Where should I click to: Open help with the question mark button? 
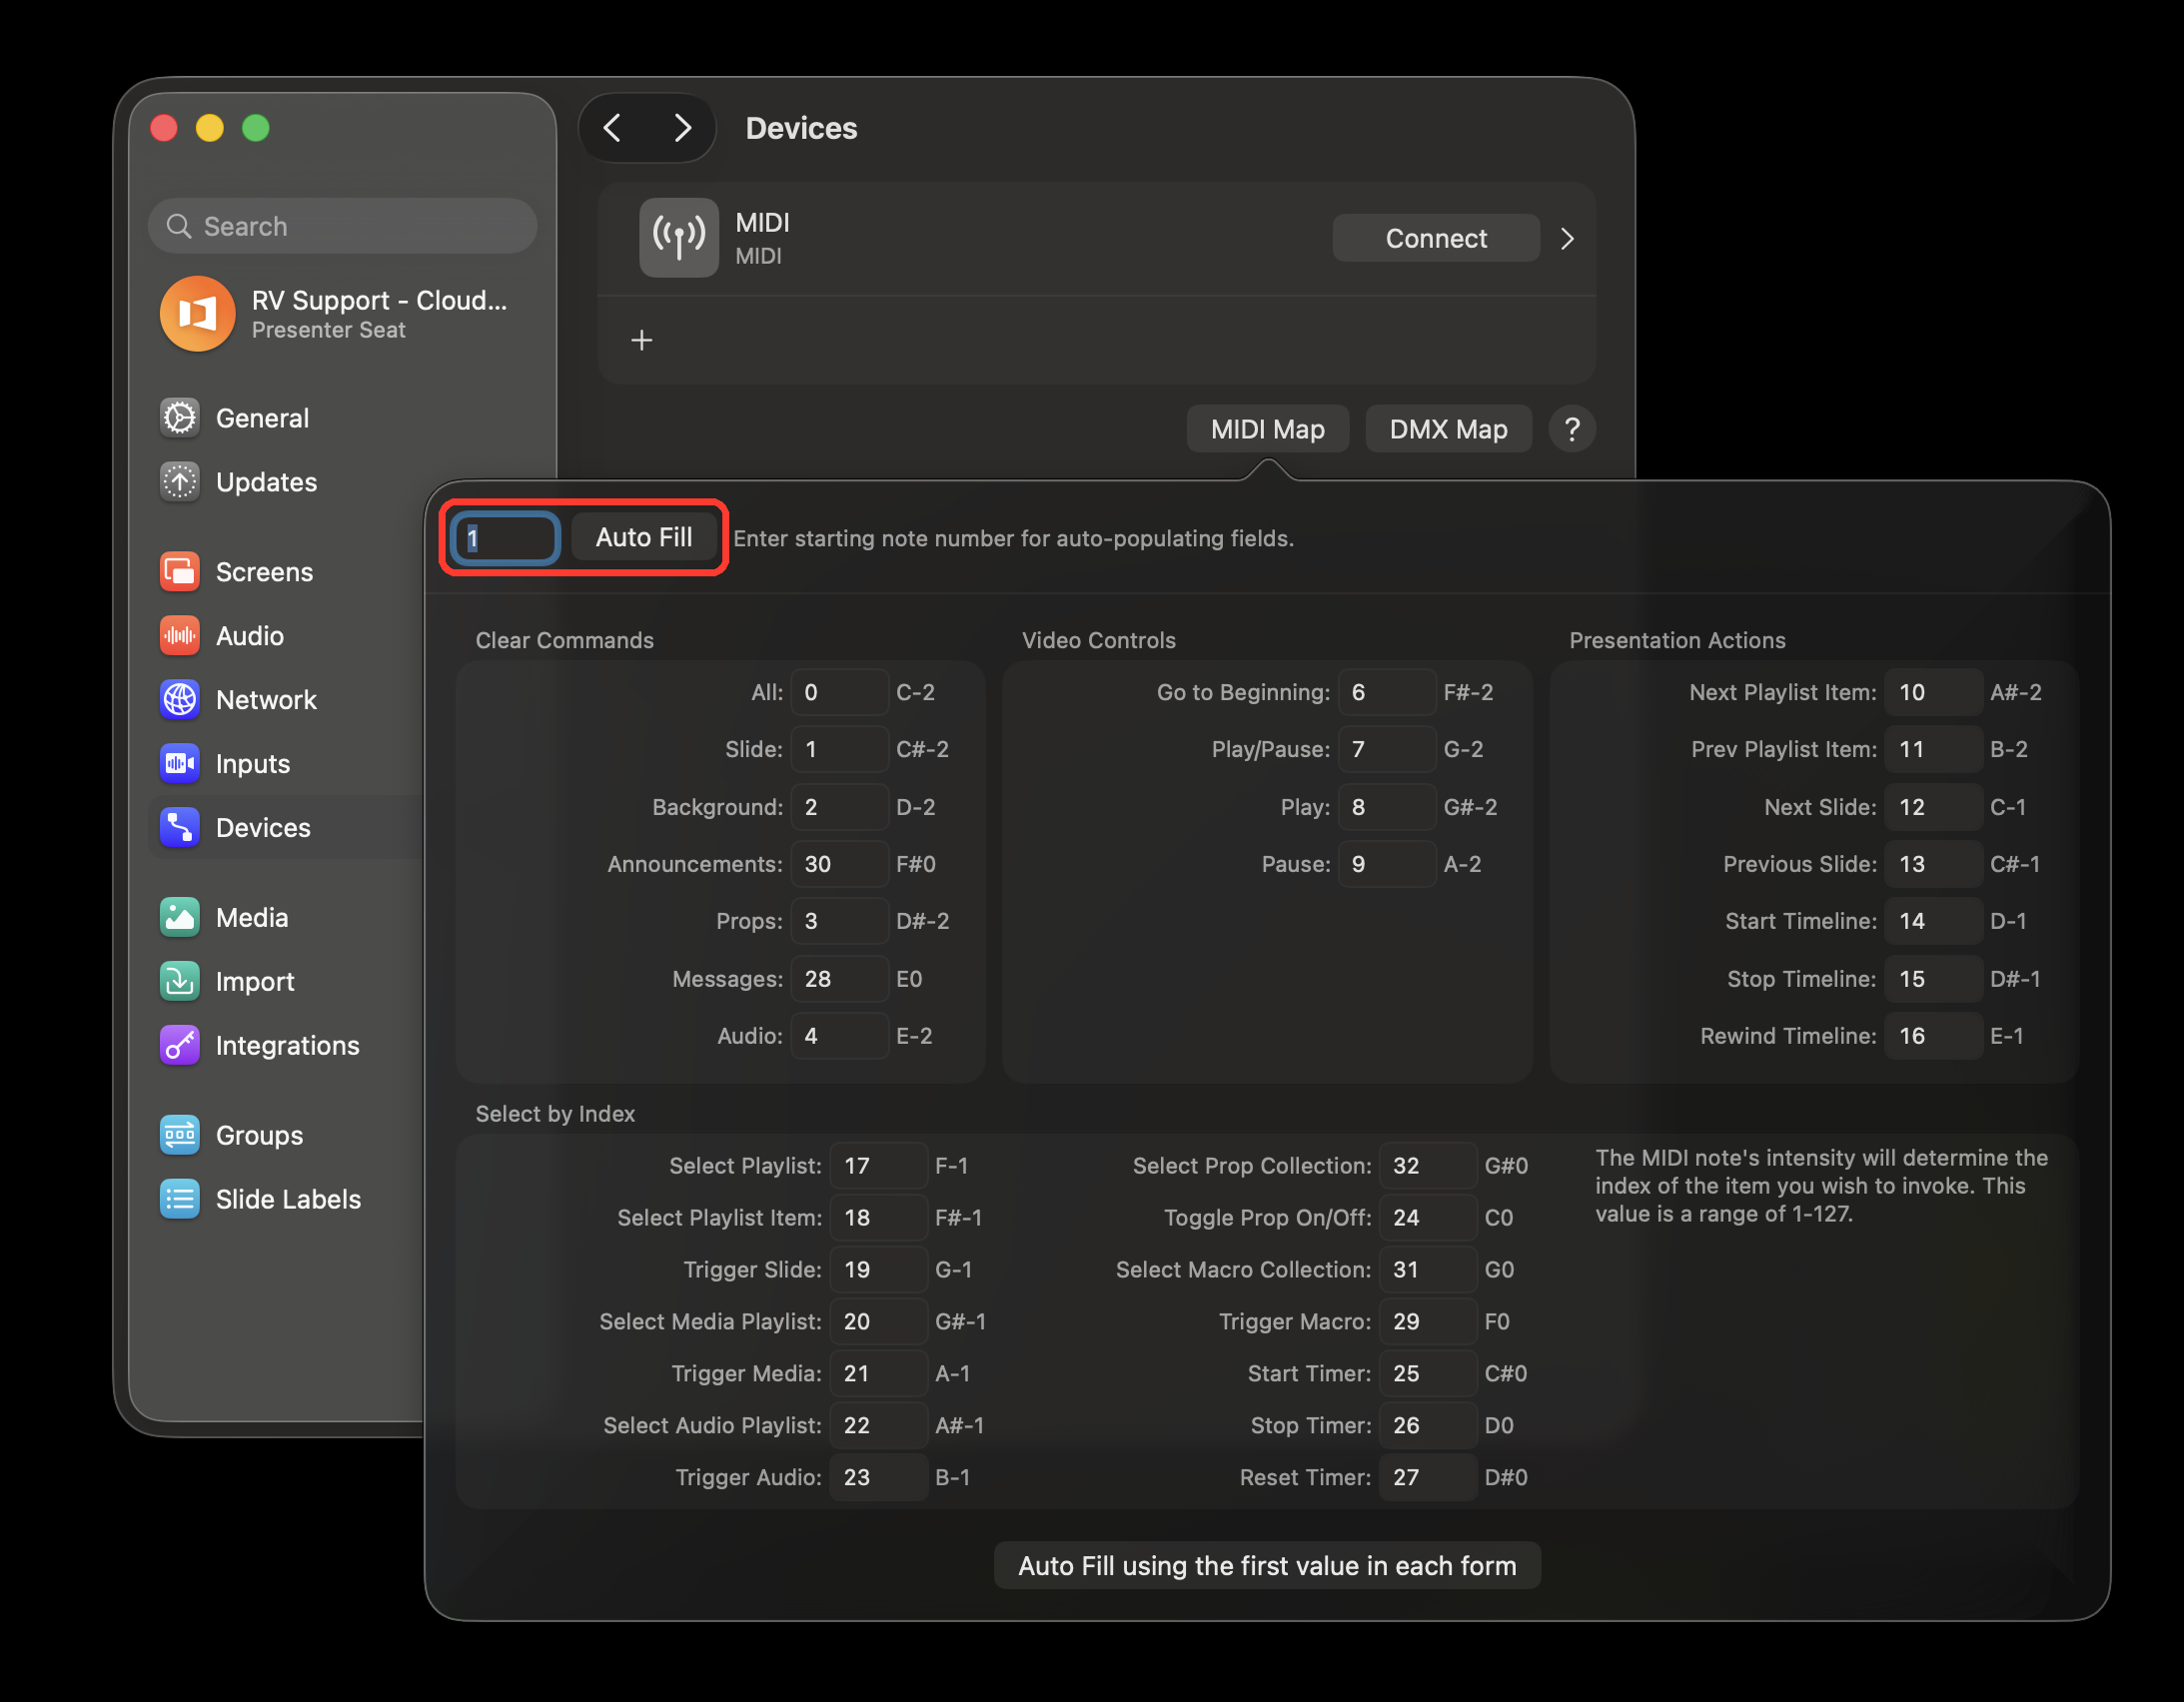(1572, 430)
